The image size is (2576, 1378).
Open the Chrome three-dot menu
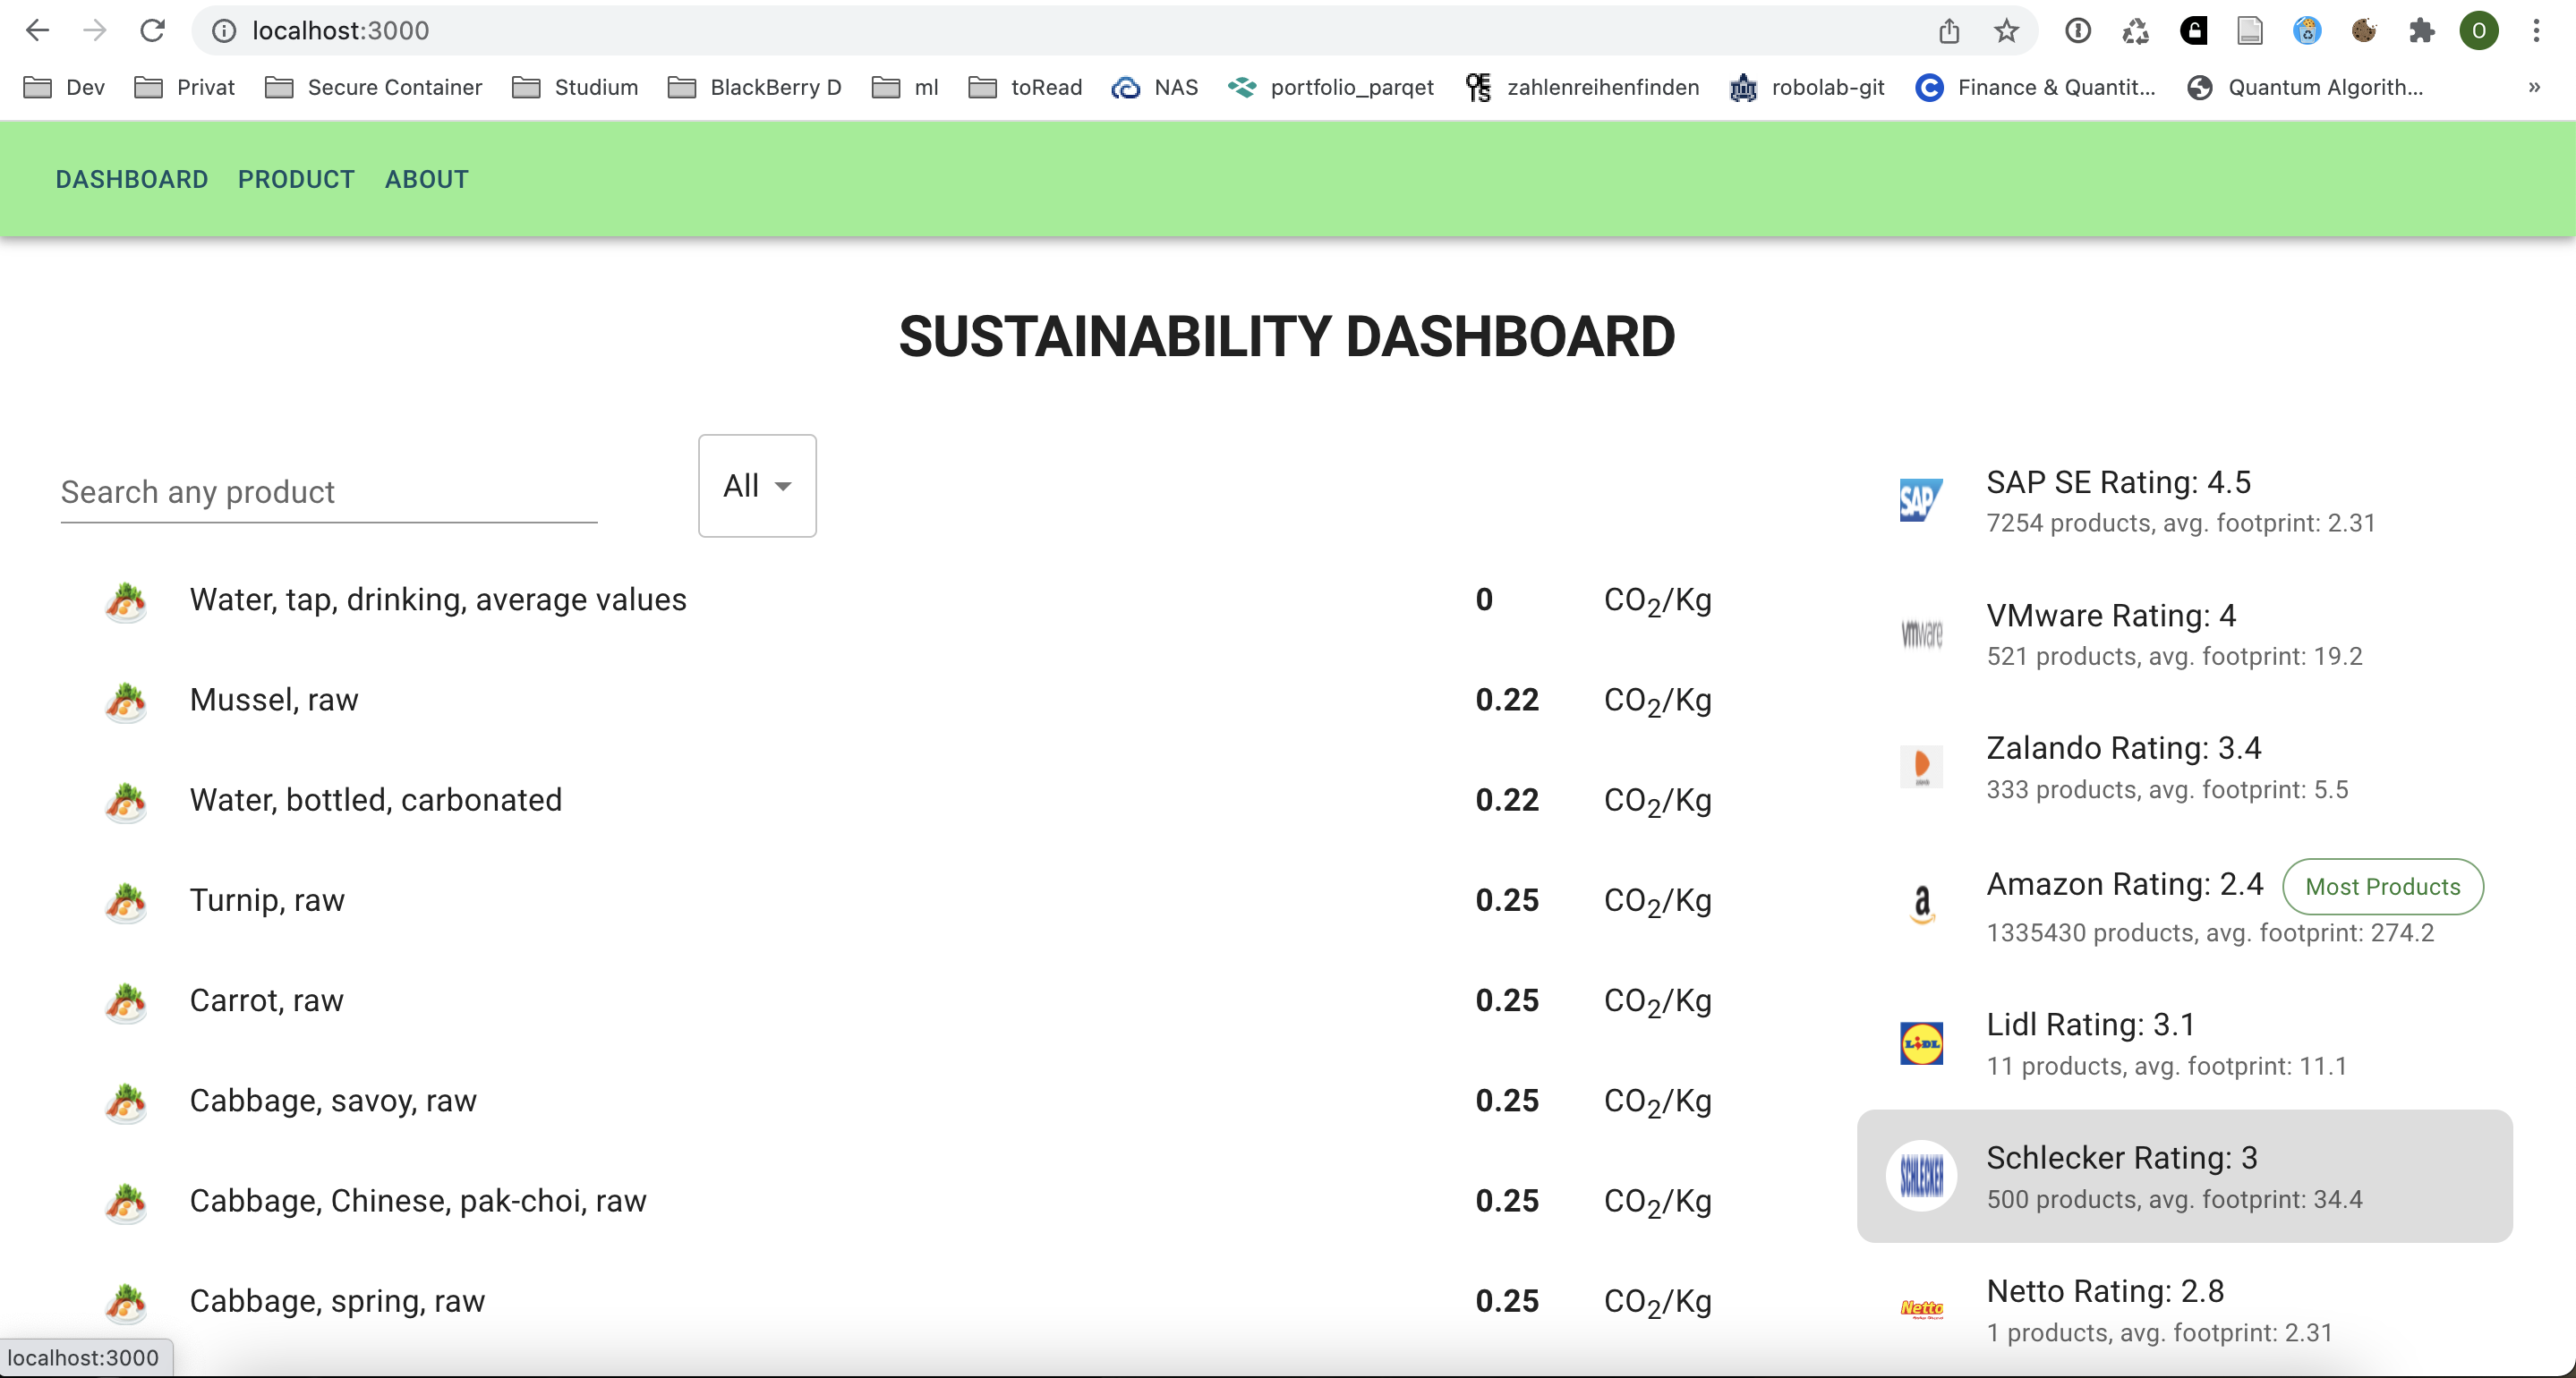click(2537, 30)
